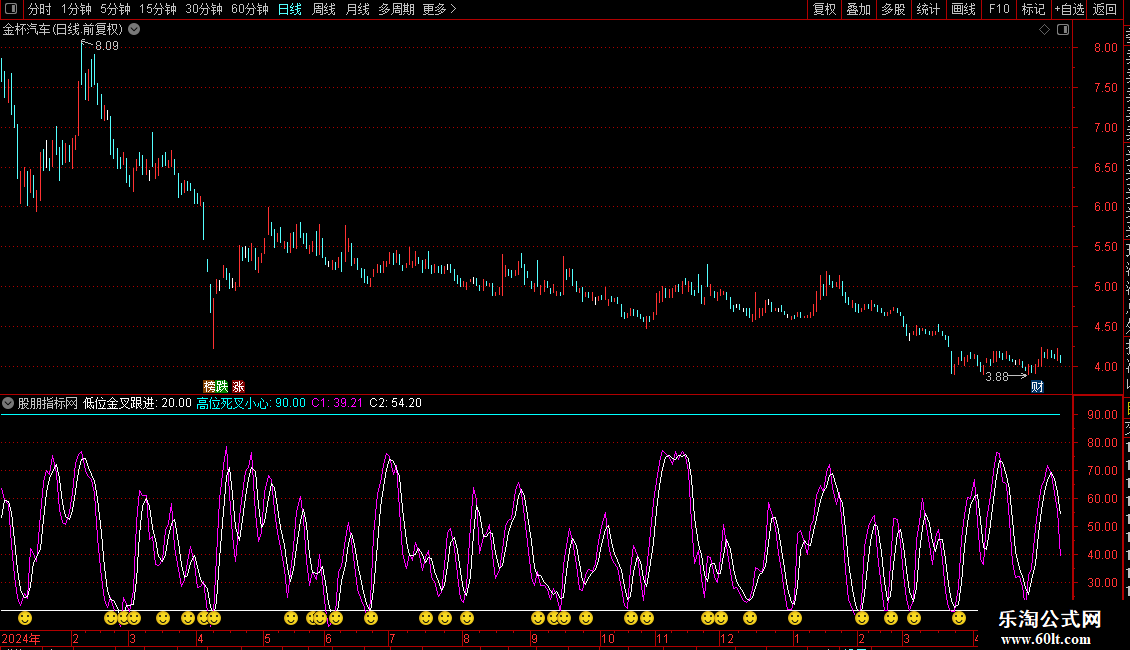Expand the 更多 > timeframe menu

440,9
